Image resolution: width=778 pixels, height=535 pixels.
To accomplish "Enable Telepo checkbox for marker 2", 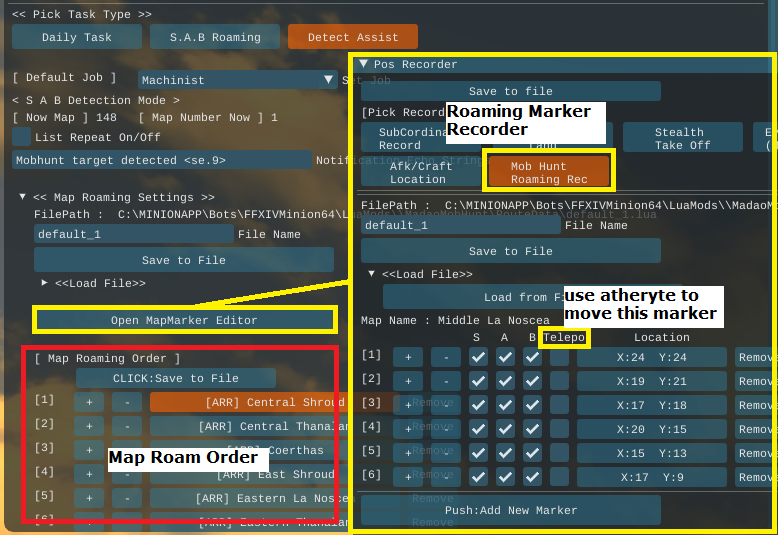I will [559, 381].
